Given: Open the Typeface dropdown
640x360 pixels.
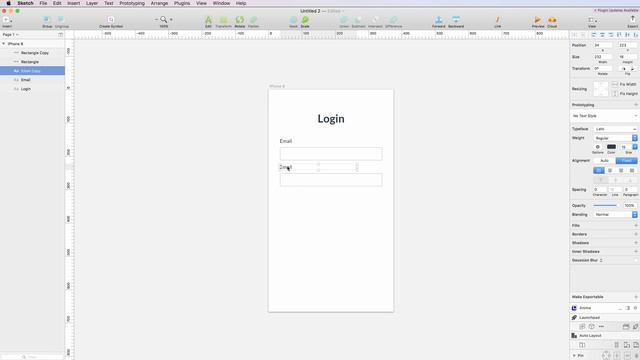Looking at the screenshot, I should click(616, 129).
